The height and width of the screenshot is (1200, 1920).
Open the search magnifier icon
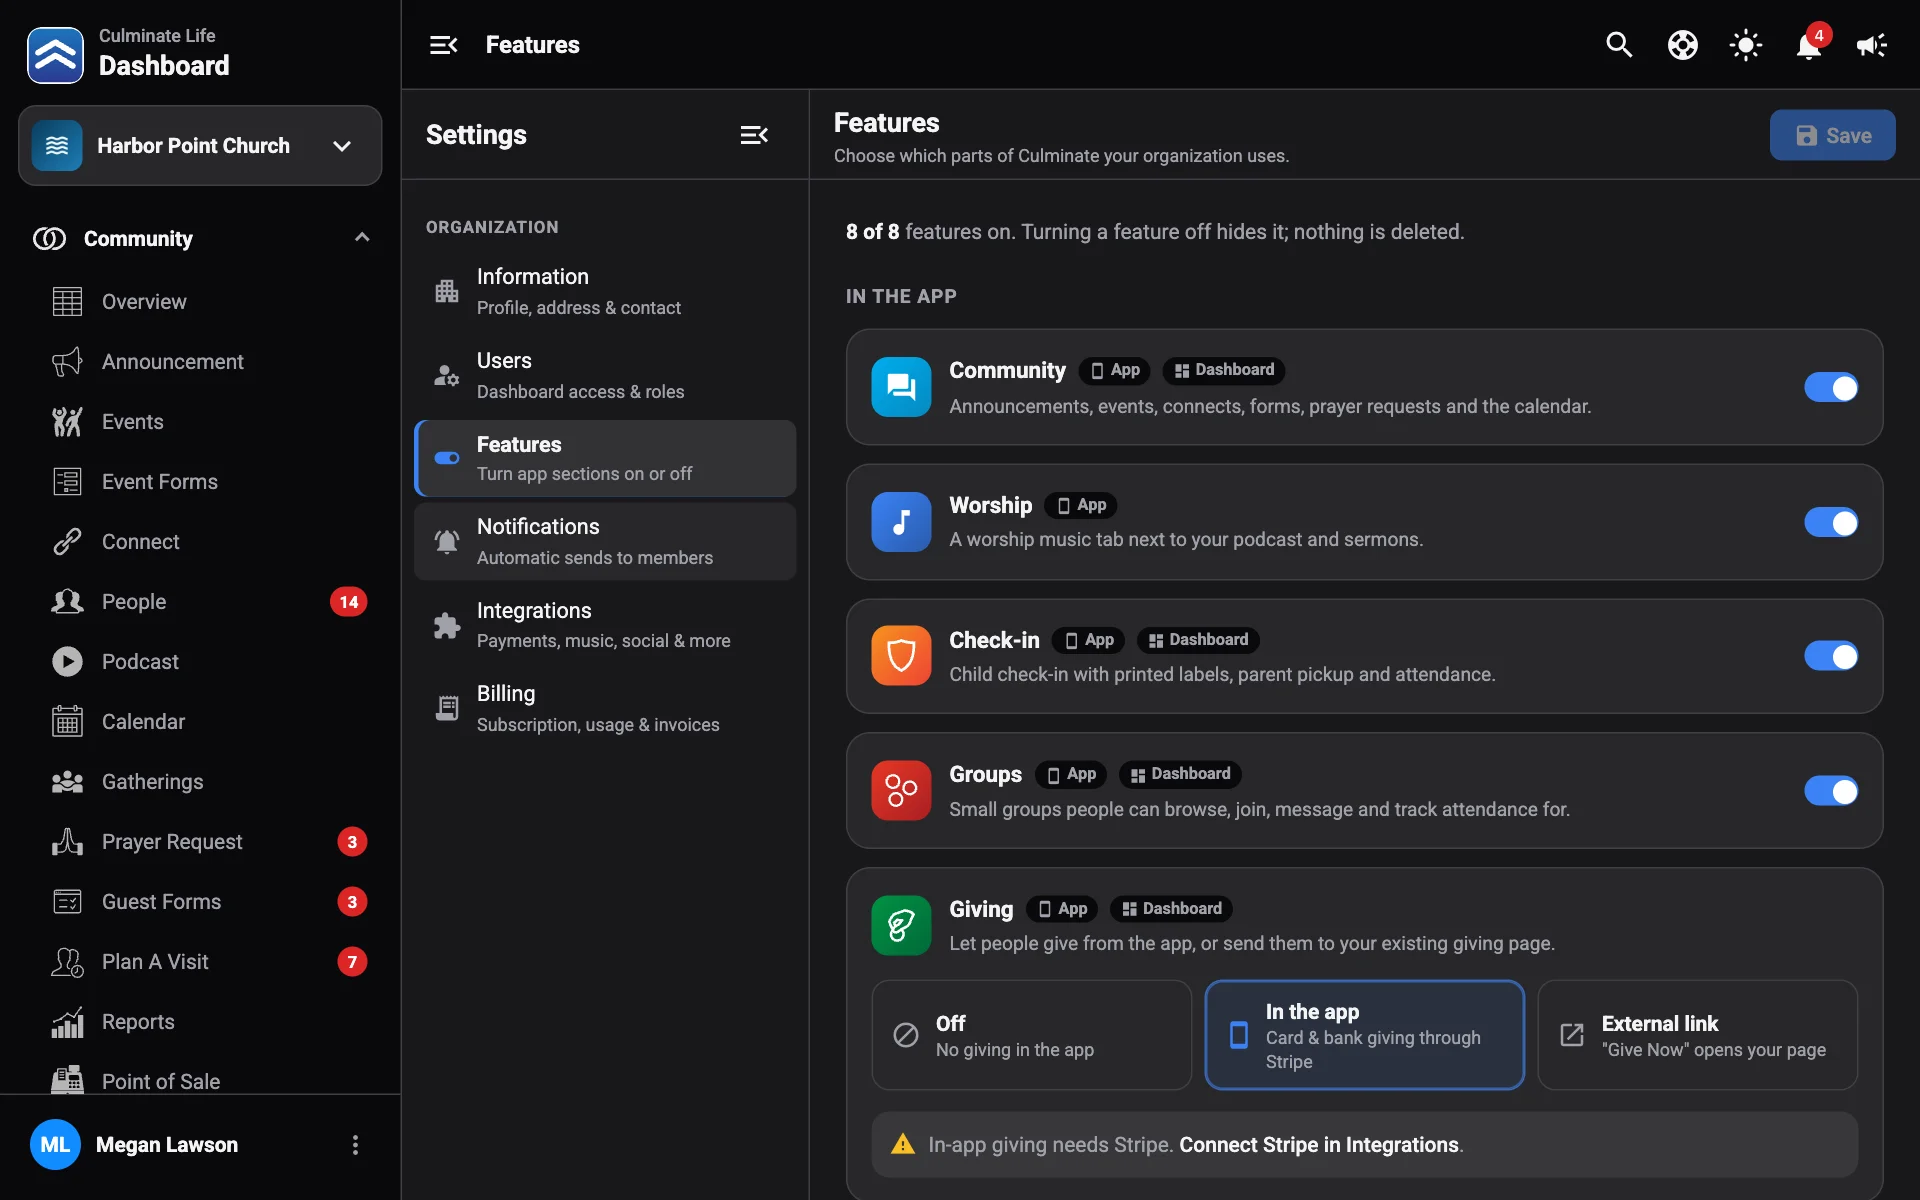click(x=1619, y=45)
